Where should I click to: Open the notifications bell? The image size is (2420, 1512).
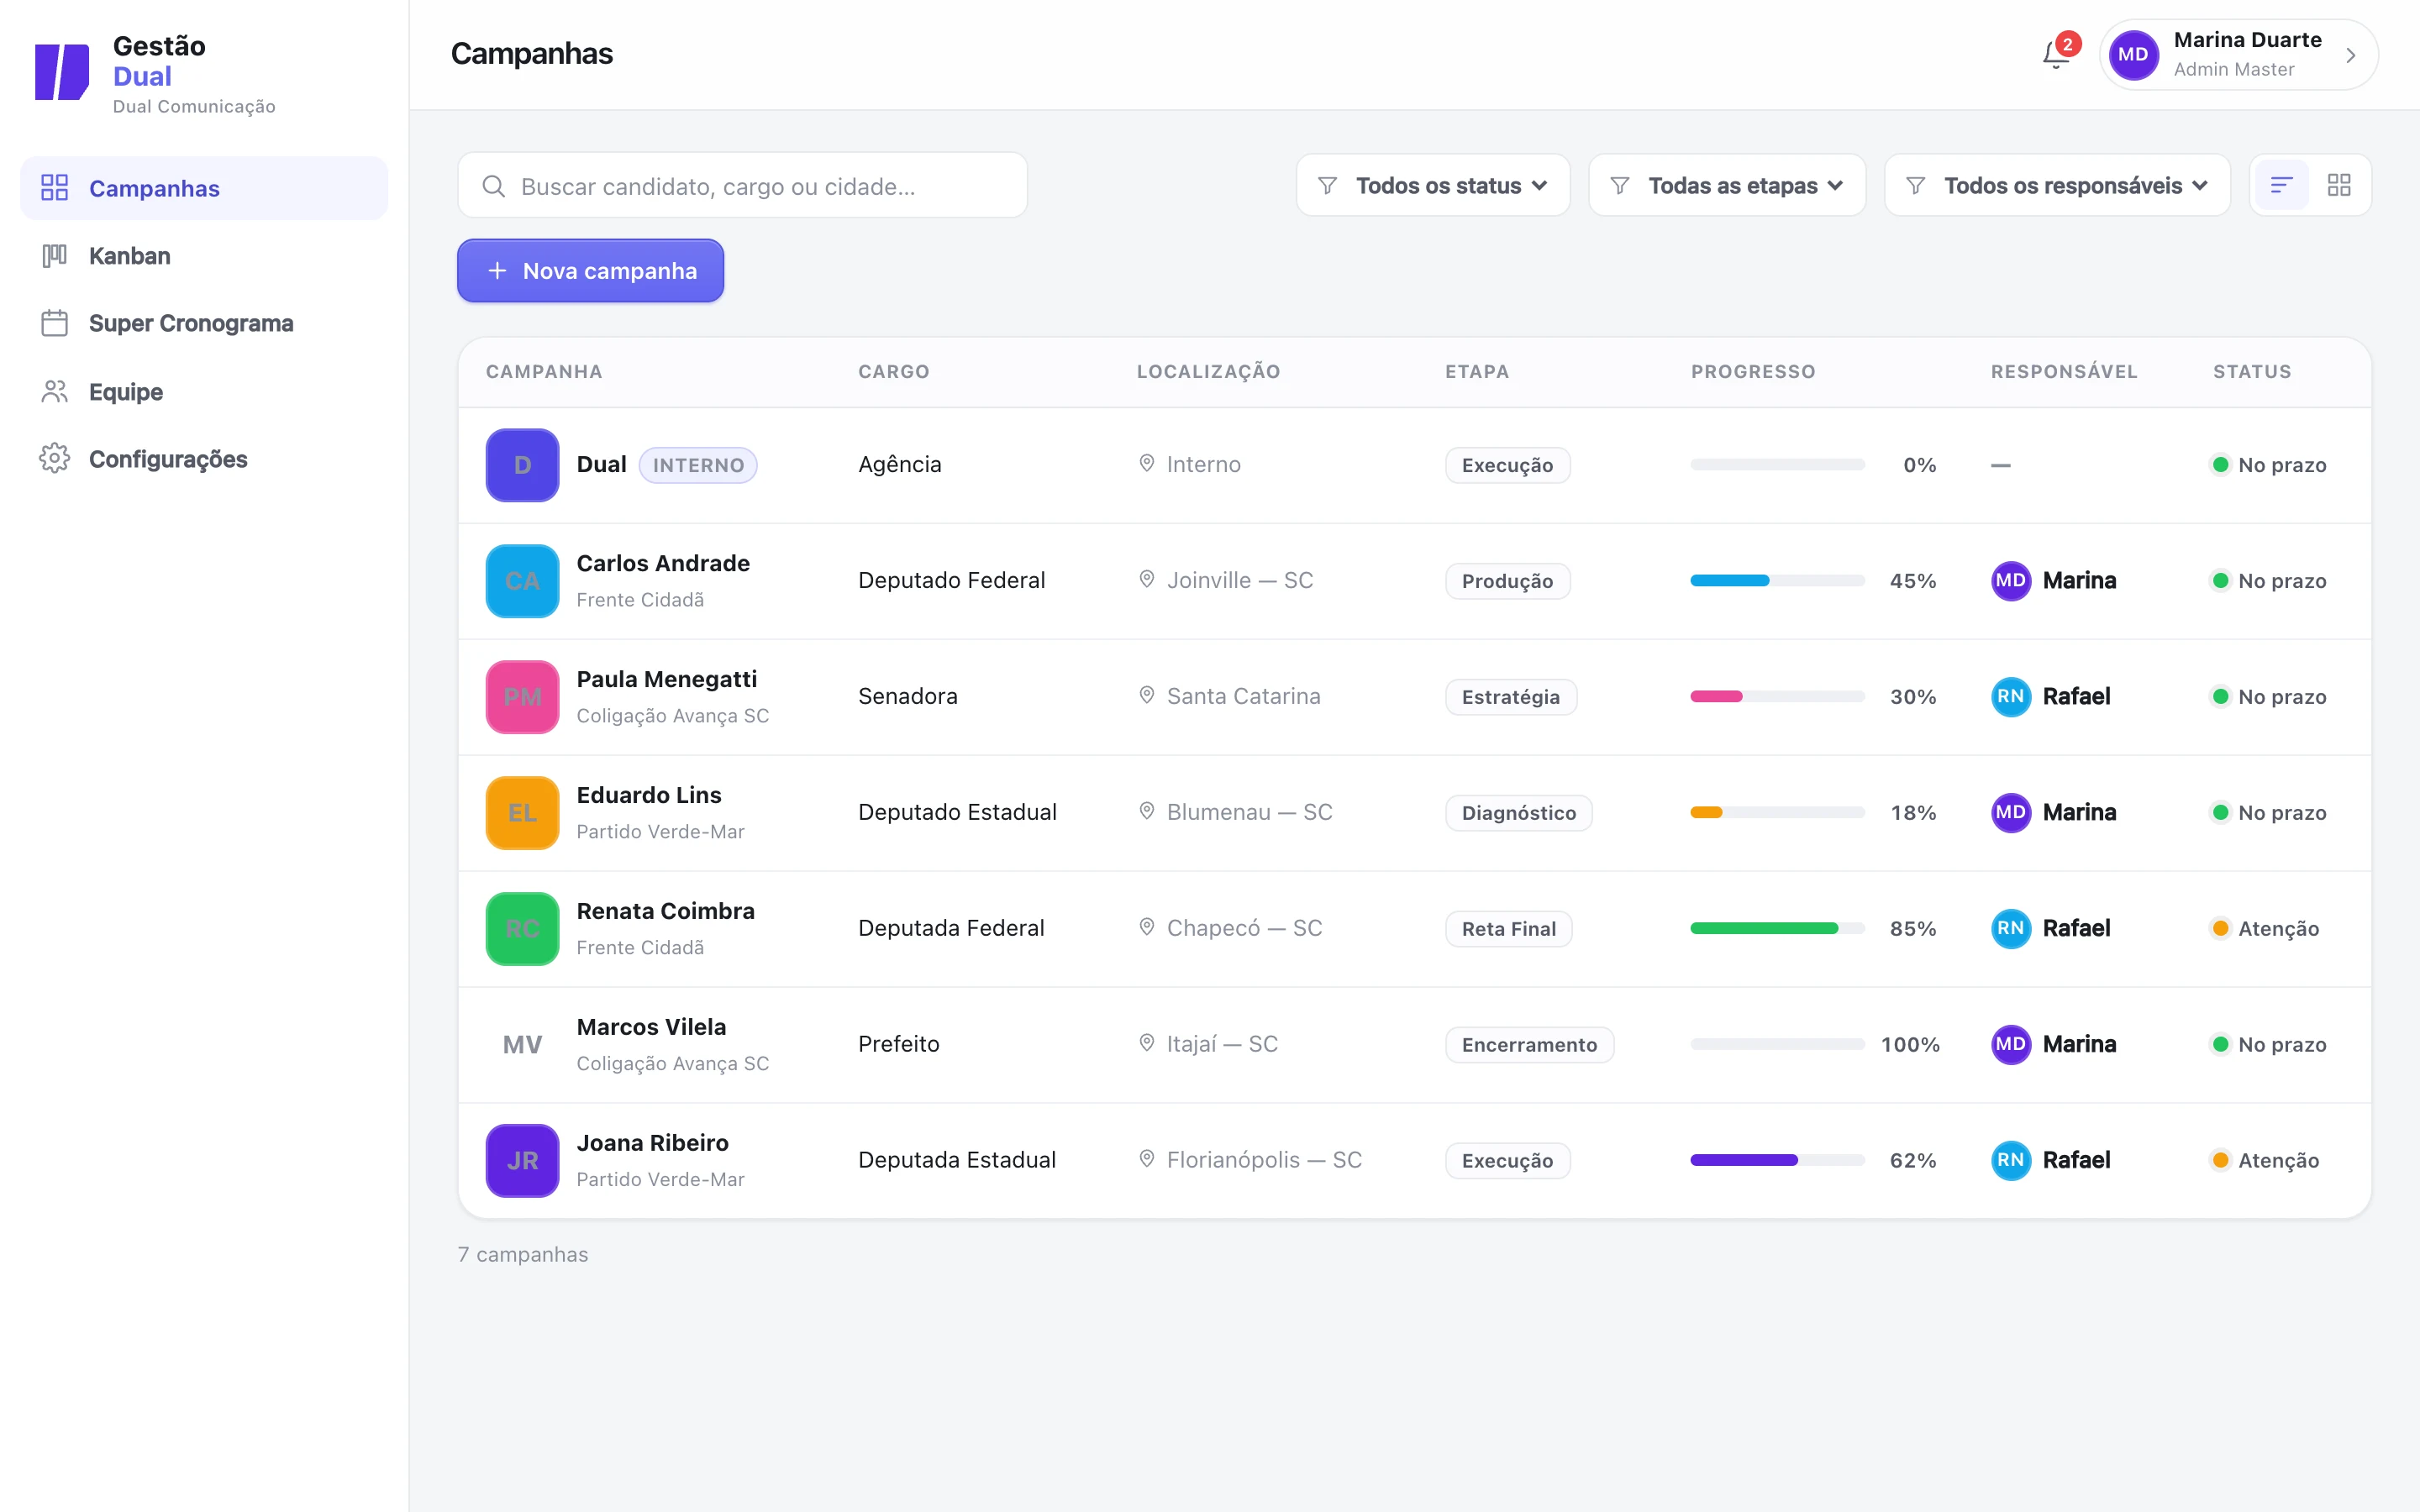click(x=2056, y=55)
